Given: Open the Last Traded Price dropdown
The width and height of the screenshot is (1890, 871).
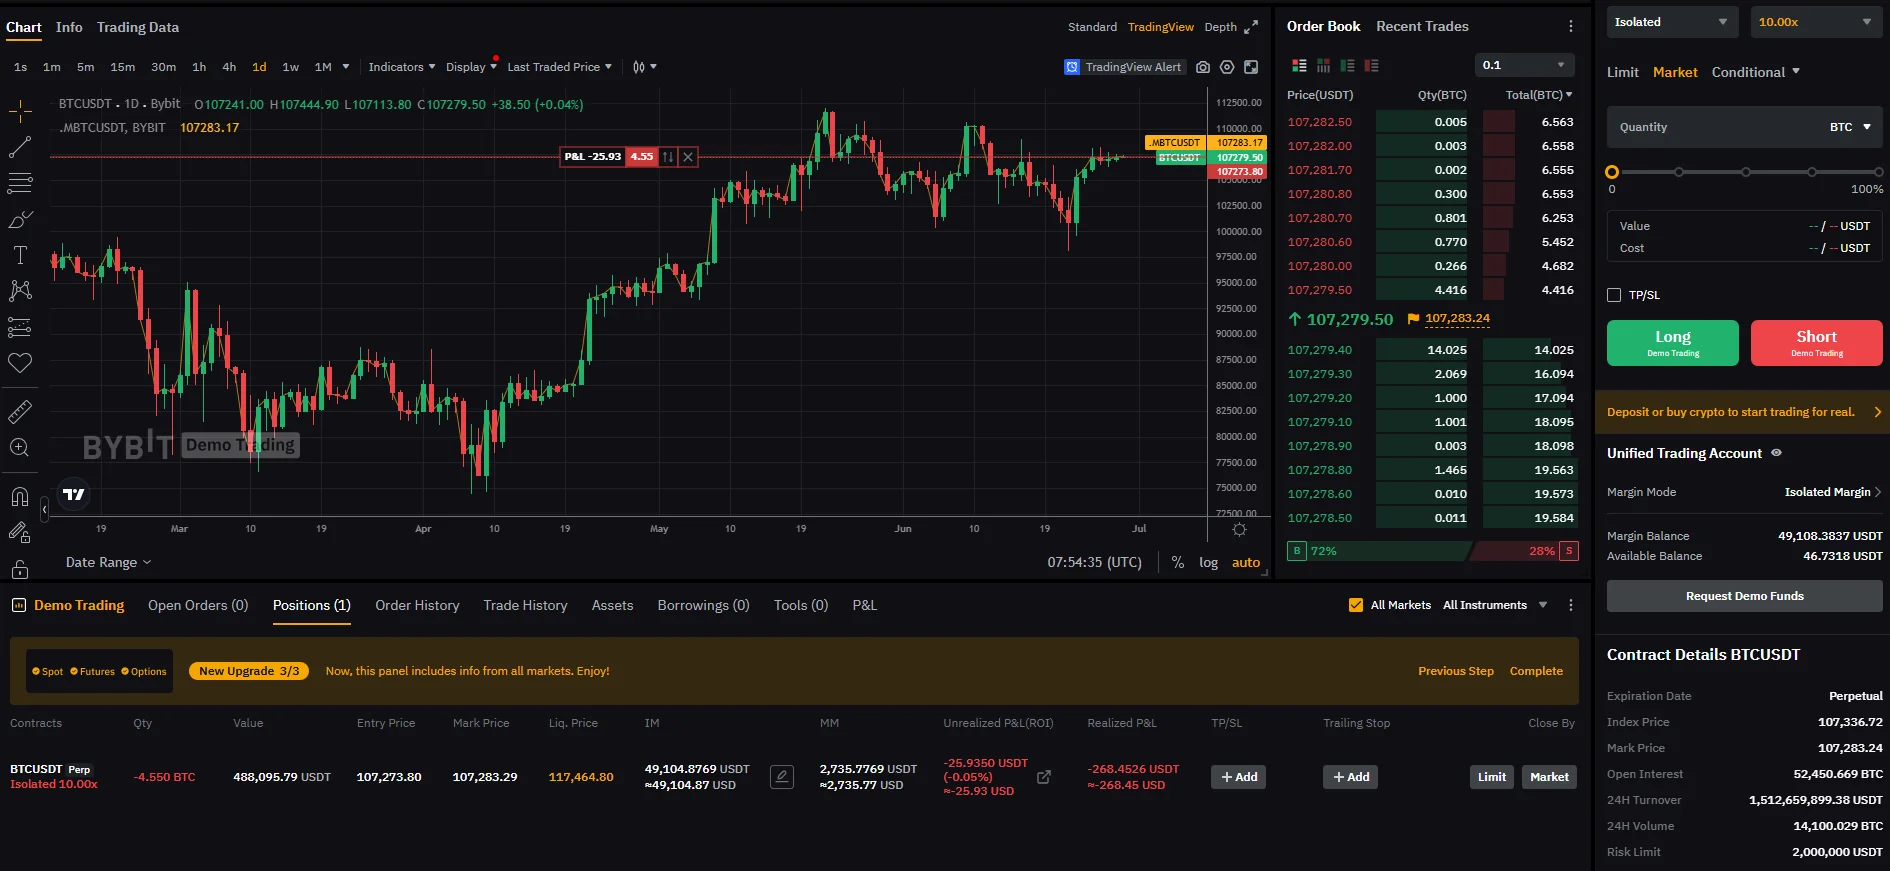Looking at the screenshot, I should pos(559,67).
